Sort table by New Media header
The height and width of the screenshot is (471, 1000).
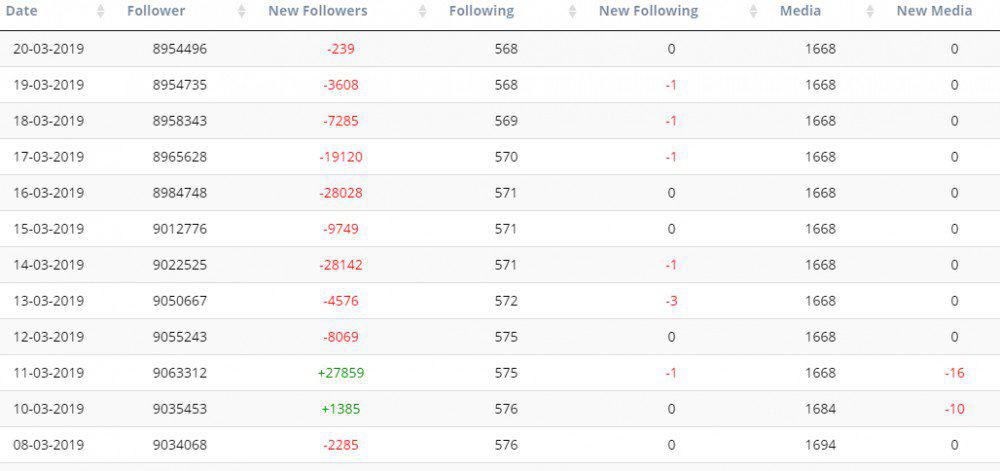[934, 11]
